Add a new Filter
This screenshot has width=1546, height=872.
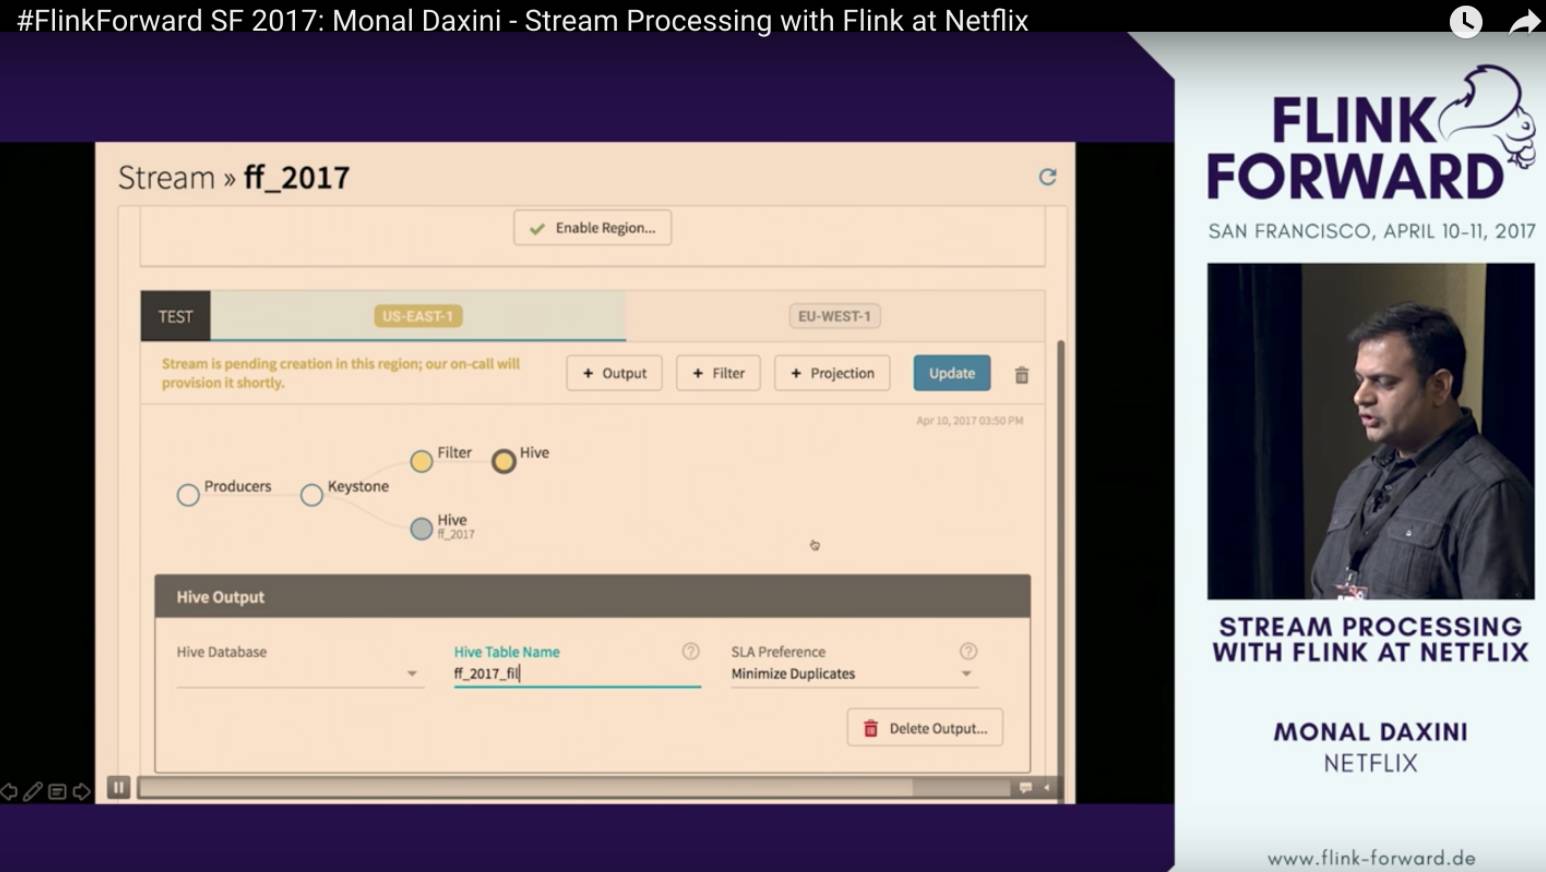[718, 373]
